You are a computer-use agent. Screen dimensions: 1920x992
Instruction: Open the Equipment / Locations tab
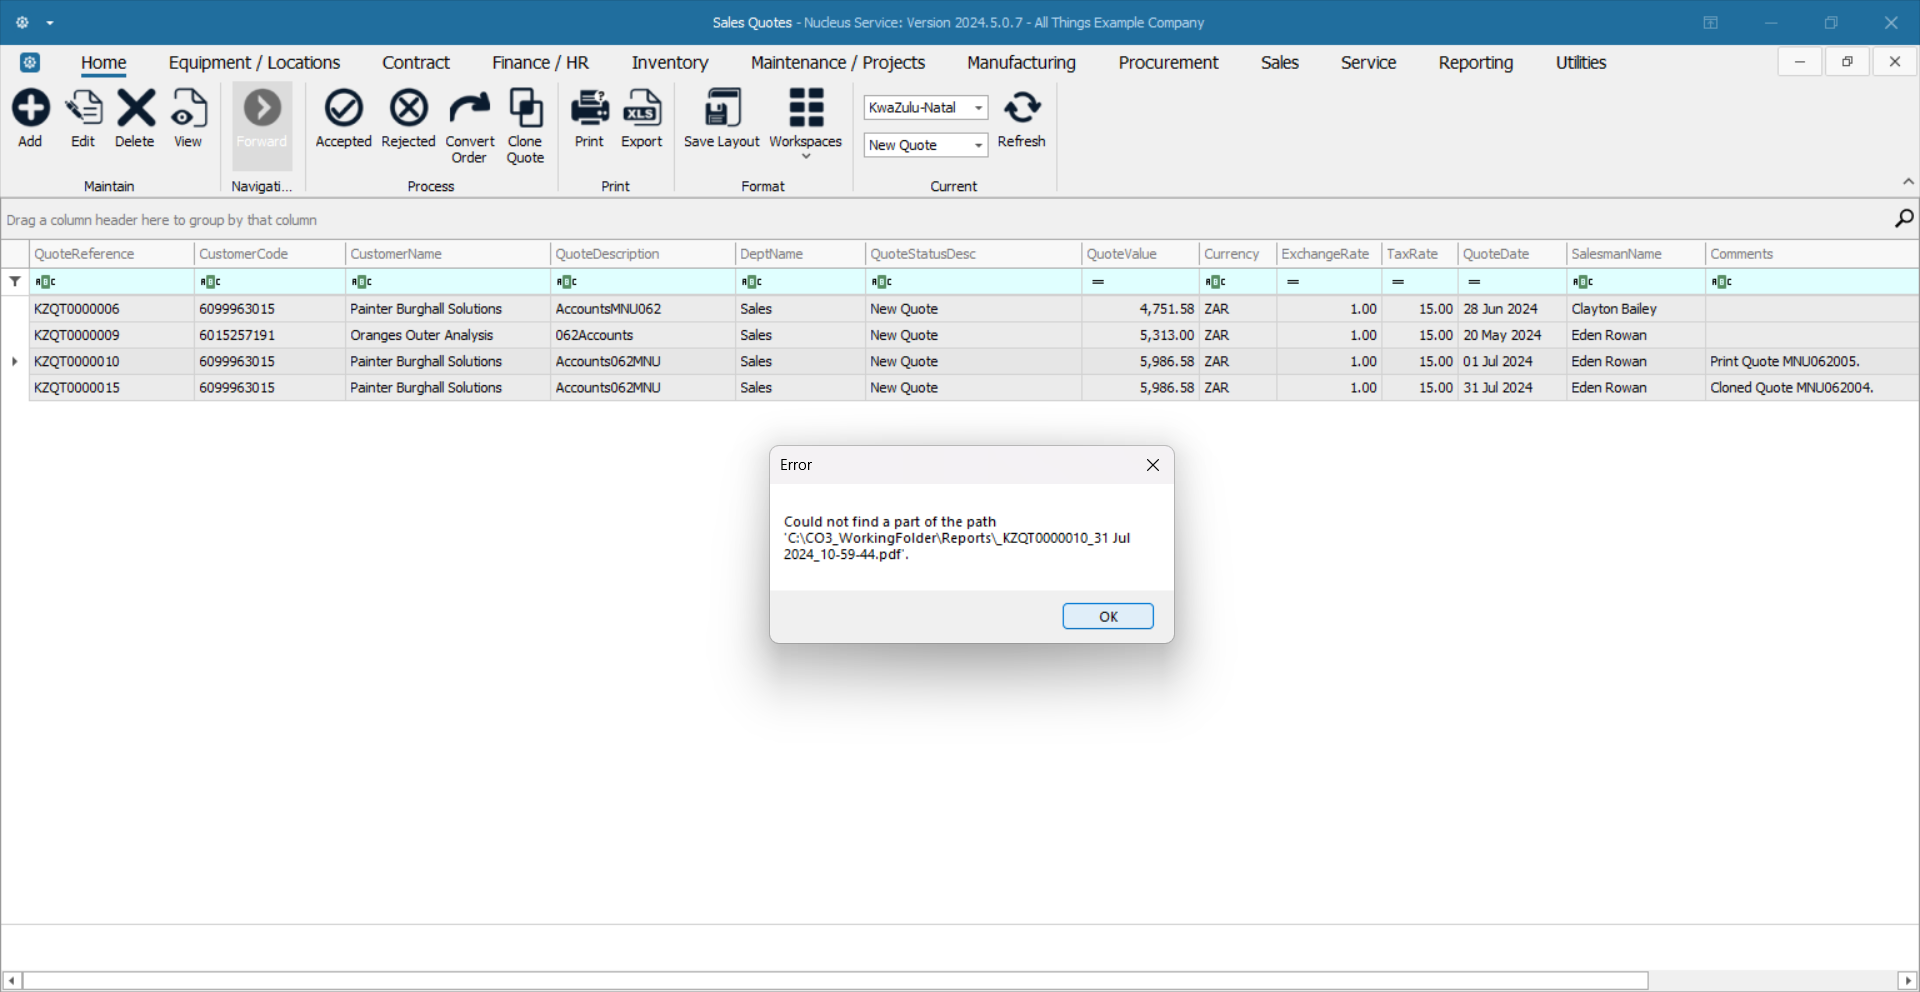click(x=254, y=63)
